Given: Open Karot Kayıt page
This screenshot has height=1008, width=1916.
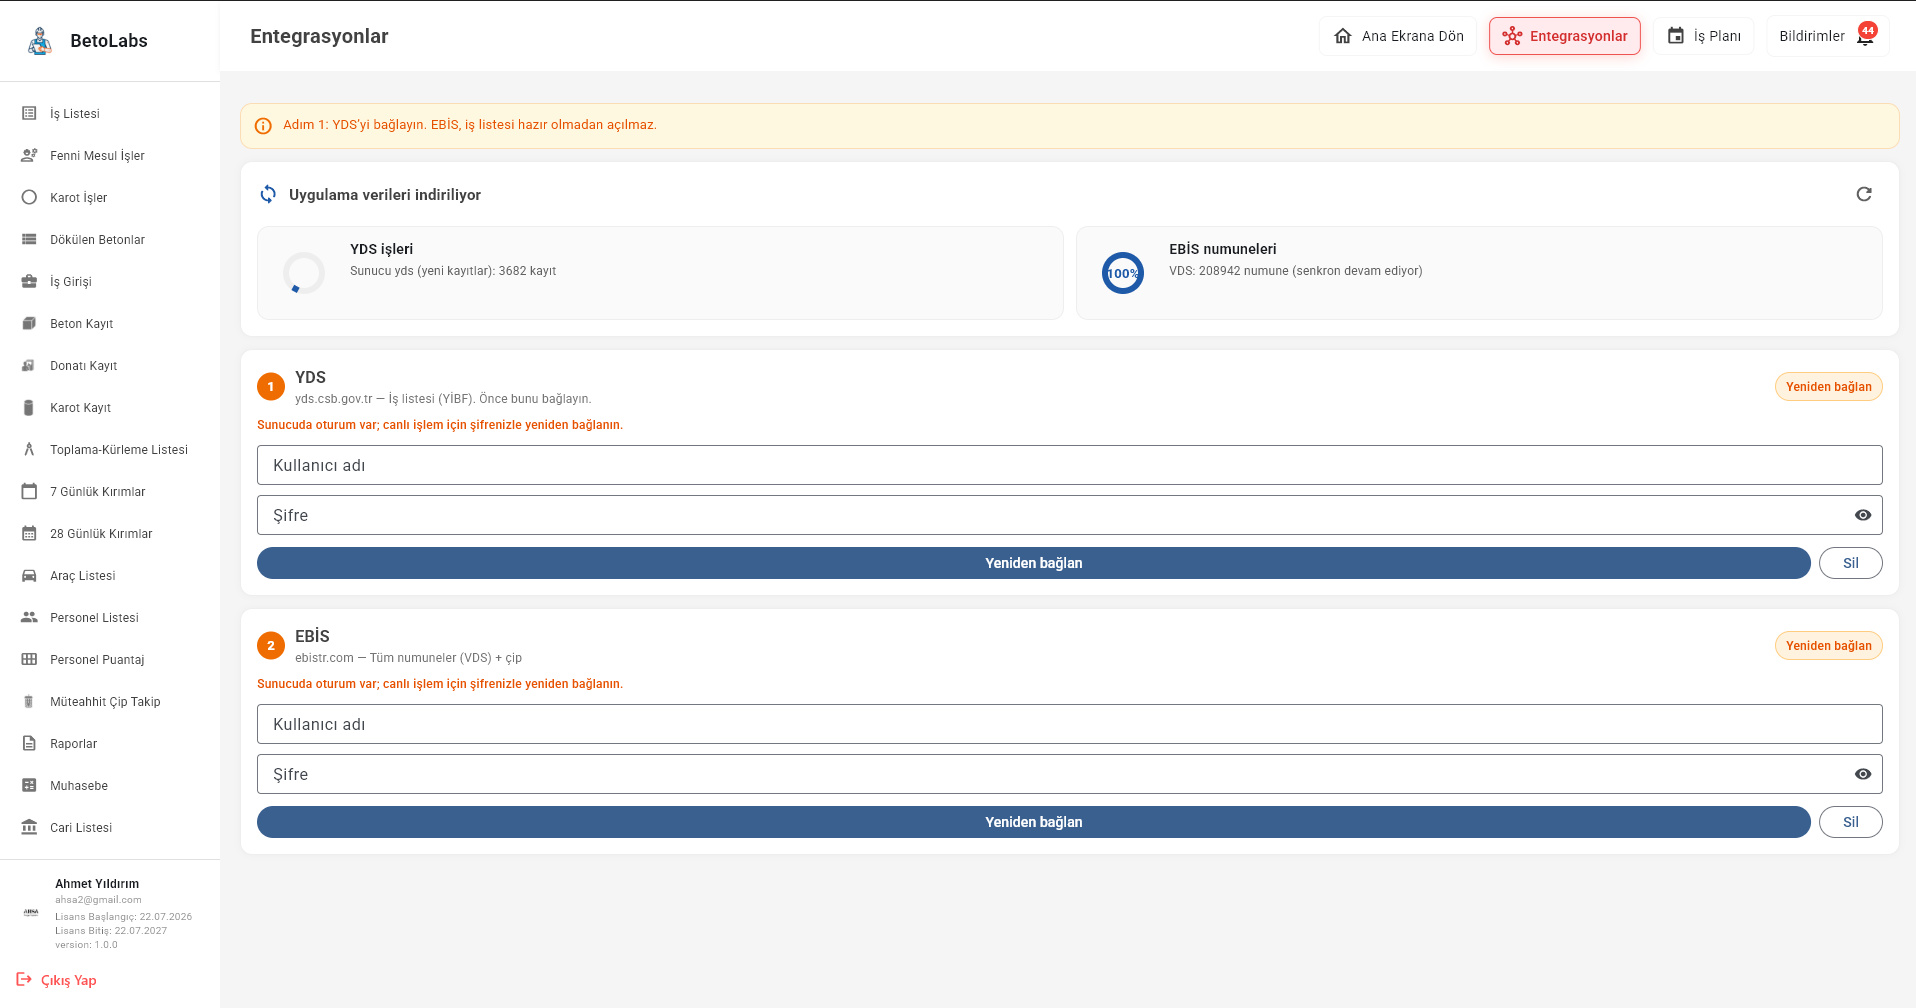Looking at the screenshot, I should pyautogui.click(x=110, y=408).
